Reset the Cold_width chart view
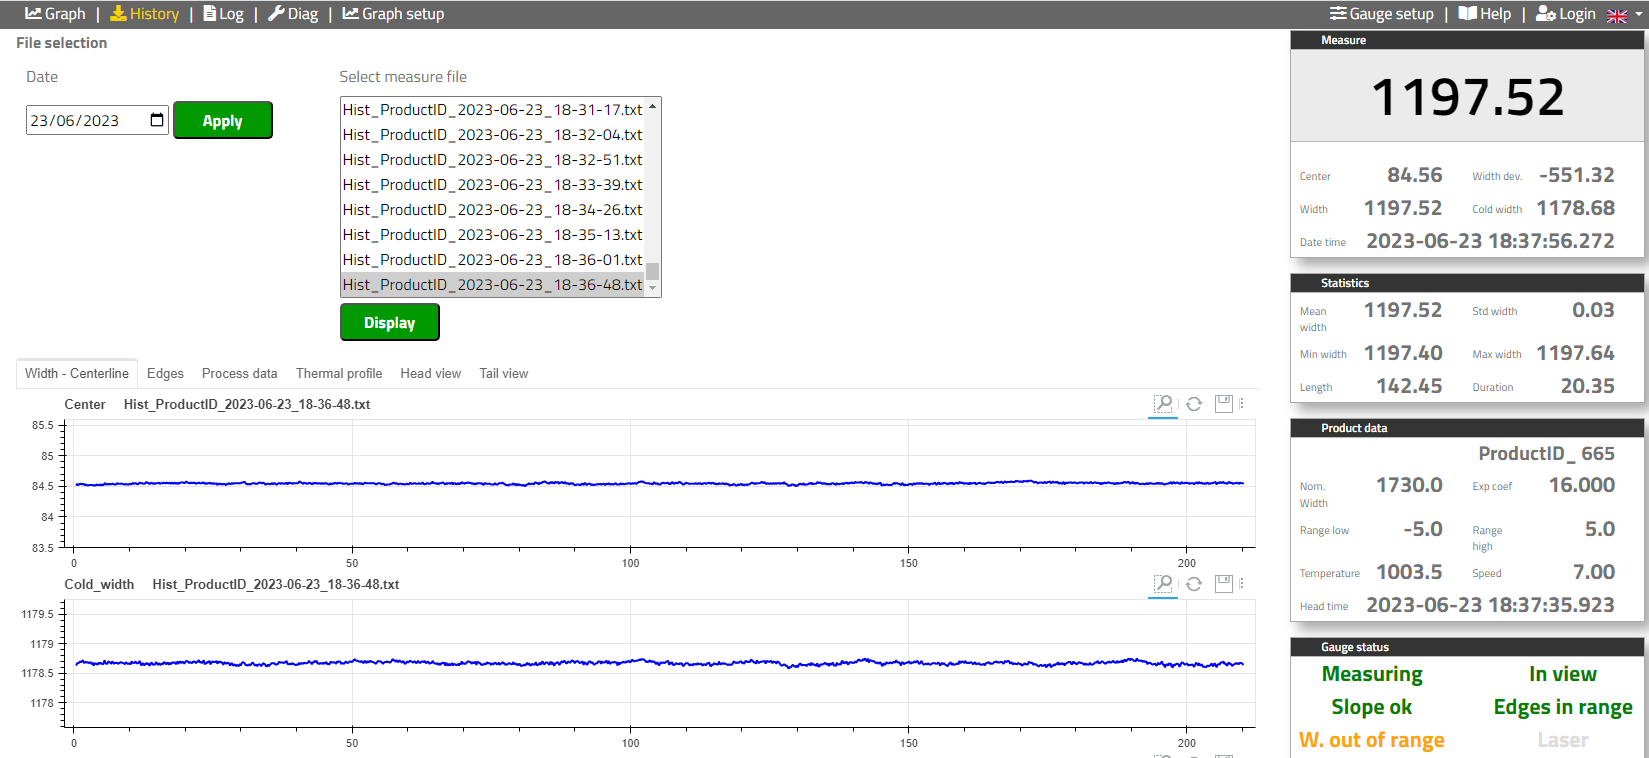 1194,584
